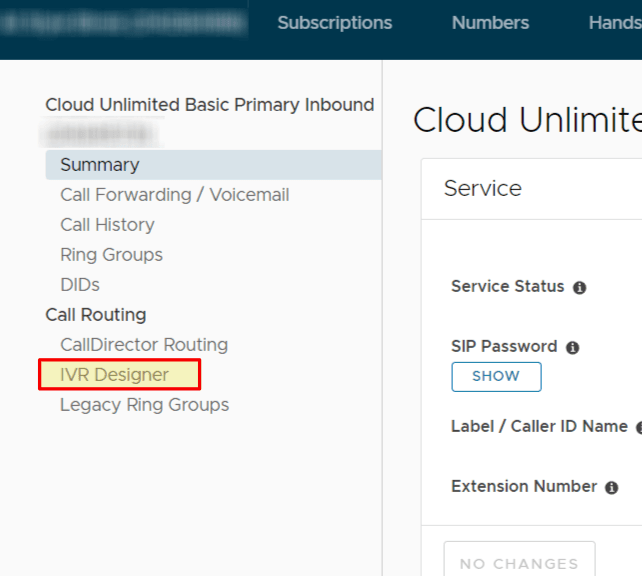Viewport: 642px width, 576px height.
Task: Select Summary in the sidebar
Action: click(100, 165)
